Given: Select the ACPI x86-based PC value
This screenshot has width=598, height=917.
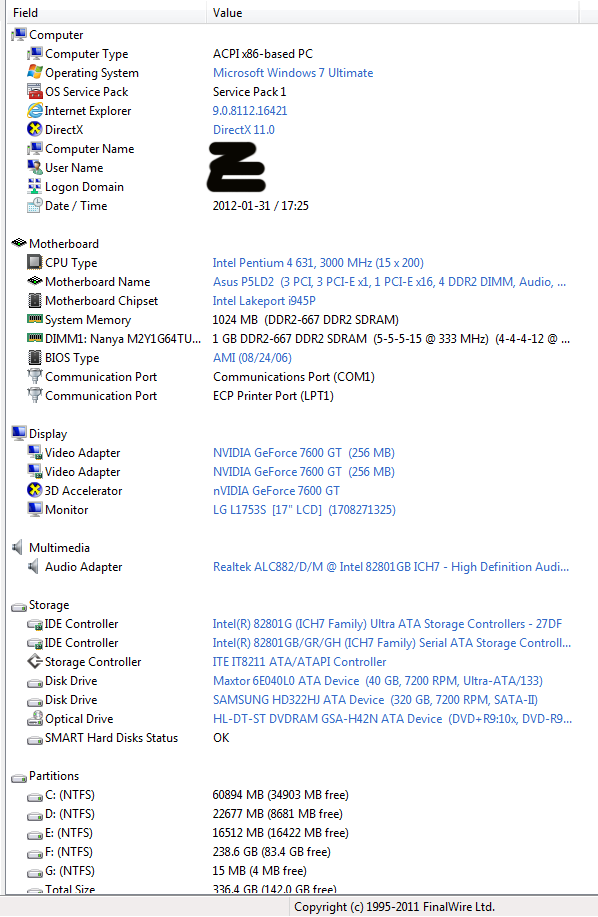Looking at the screenshot, I should (263, 54).
